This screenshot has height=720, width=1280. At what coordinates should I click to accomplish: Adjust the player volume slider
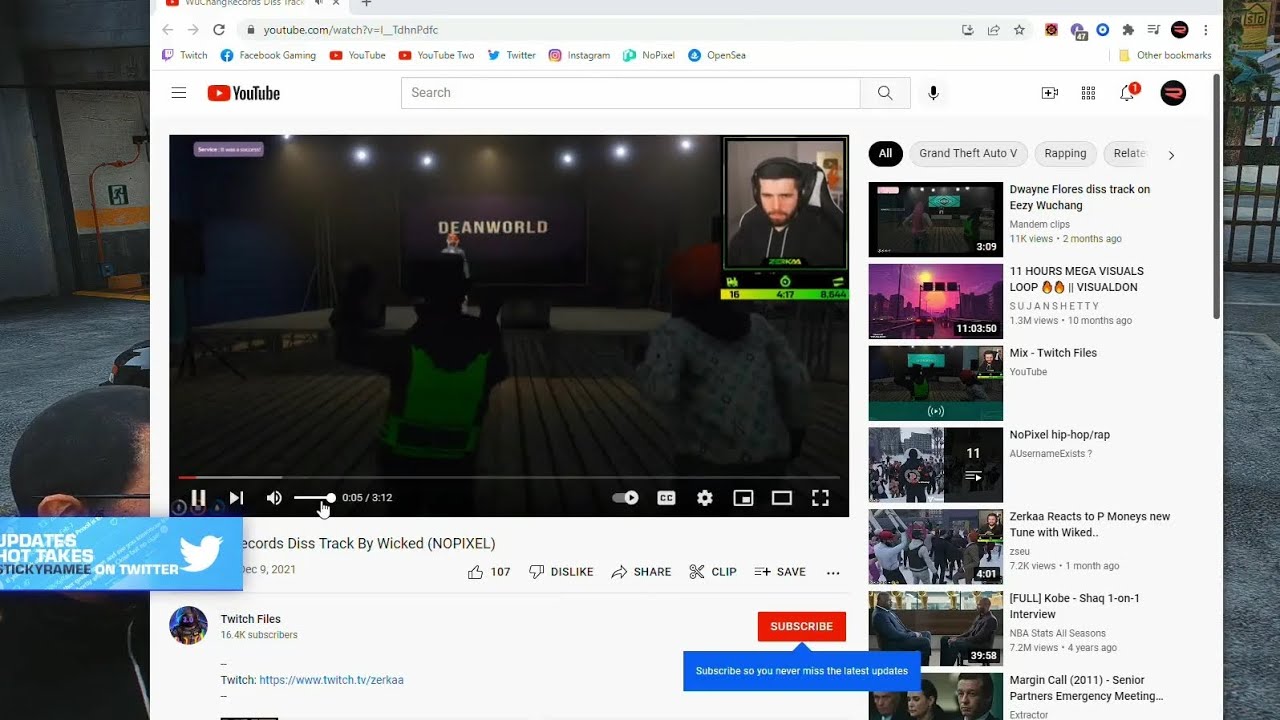click(x=313, y=497)
